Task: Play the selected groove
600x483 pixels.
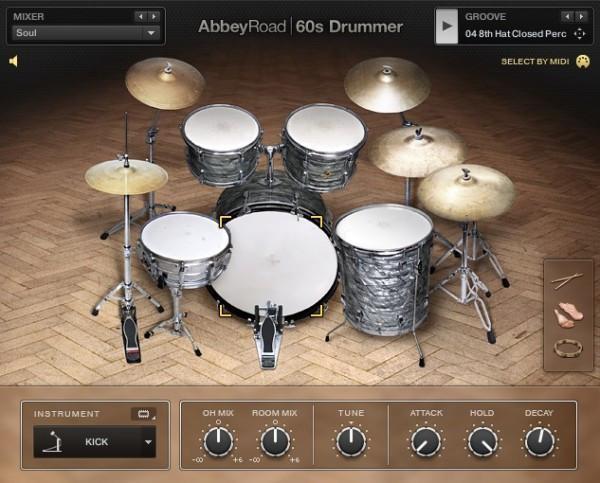Action: [x=447, y=26]
